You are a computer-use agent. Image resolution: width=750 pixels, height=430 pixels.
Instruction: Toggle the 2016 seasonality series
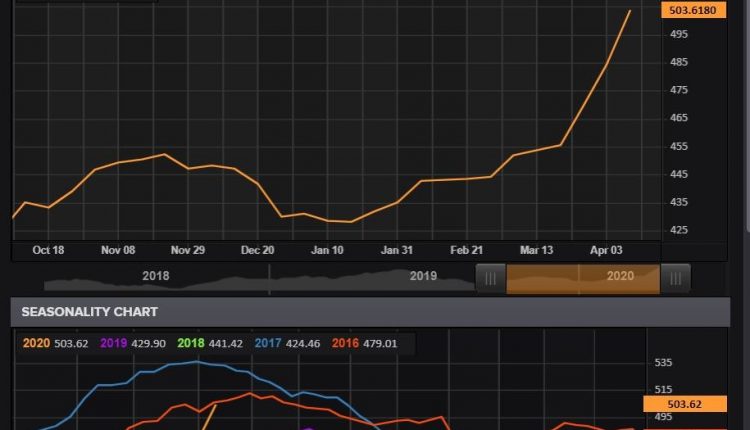coord(345,343)
